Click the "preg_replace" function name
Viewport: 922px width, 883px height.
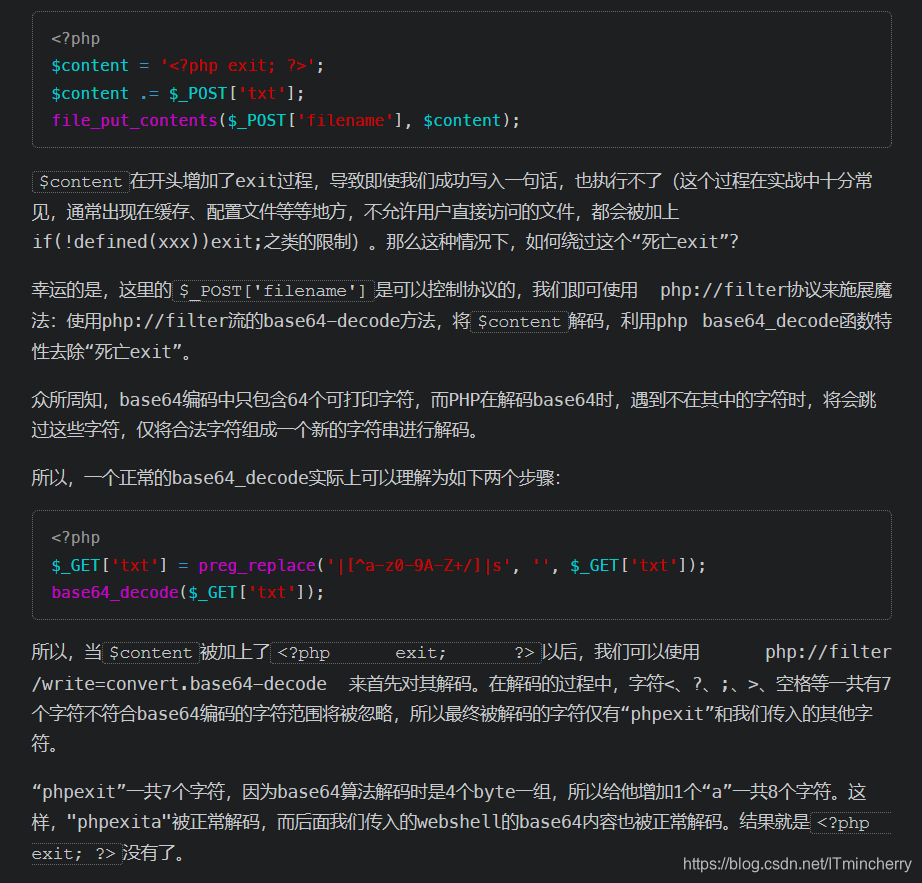[x=257, y=566]
